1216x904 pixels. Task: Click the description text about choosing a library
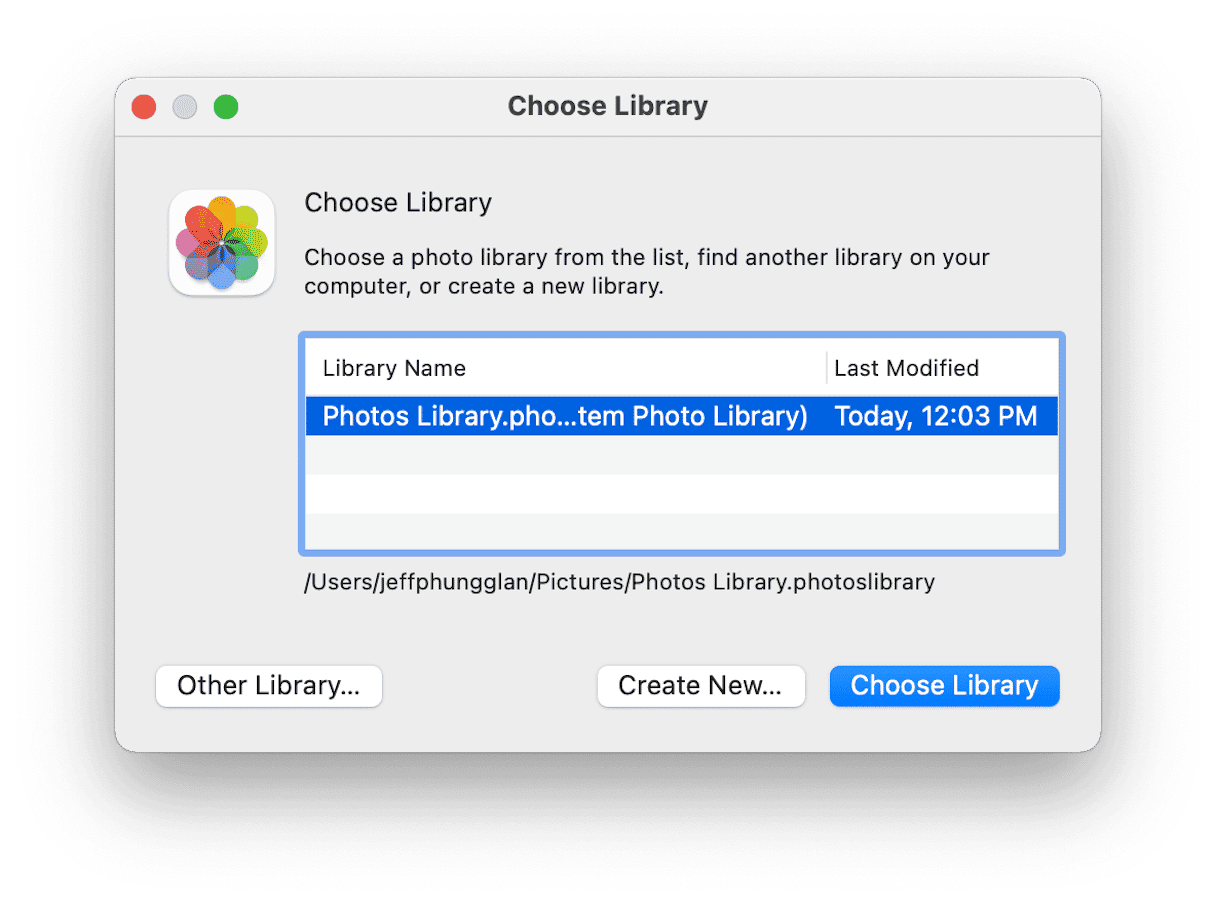[646, 272]
